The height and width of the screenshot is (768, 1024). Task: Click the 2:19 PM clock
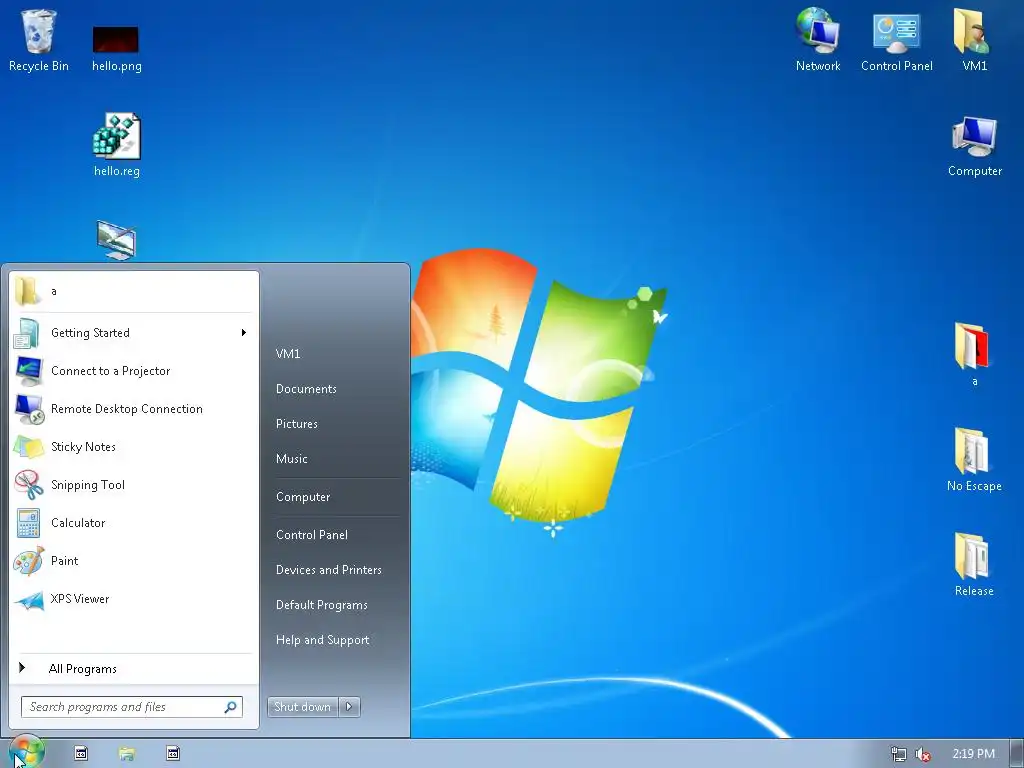tap(973, 754)
